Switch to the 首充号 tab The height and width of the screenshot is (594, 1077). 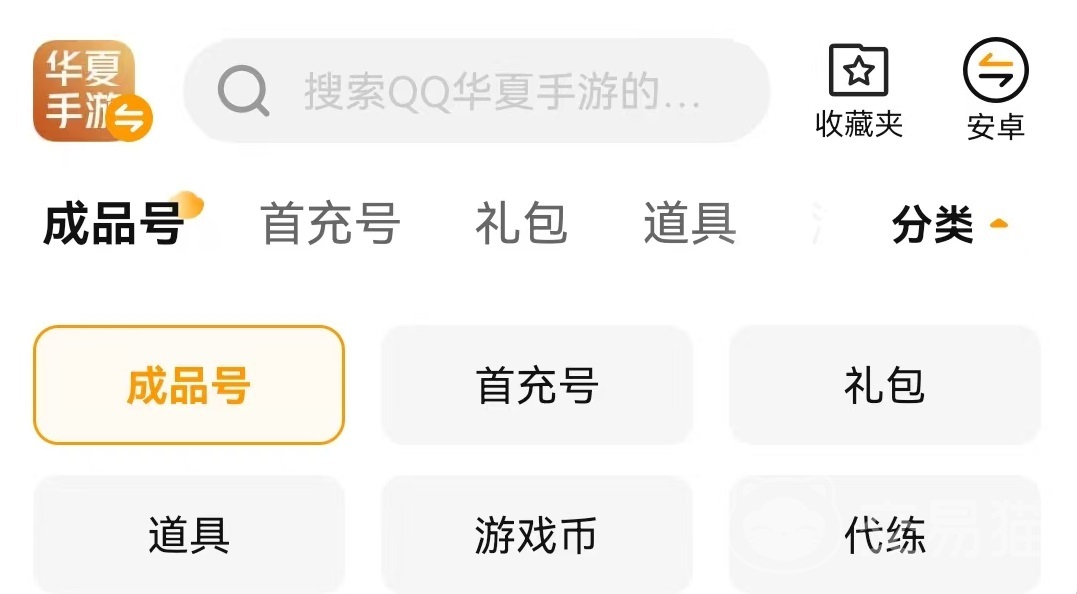coord(330,224)
